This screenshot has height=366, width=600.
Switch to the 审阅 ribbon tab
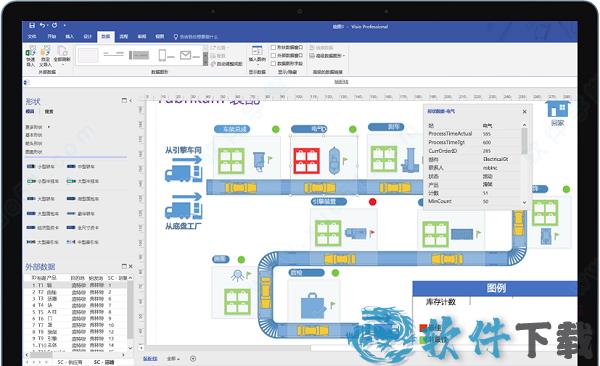coord(142,36)
